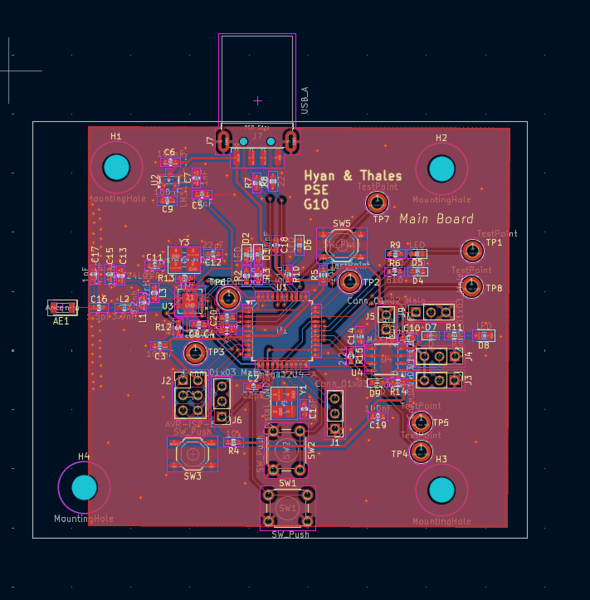The image size is (590, 600).
Task: Click the 'Hyan & Thales' silkscreen text
Action: 353,176
